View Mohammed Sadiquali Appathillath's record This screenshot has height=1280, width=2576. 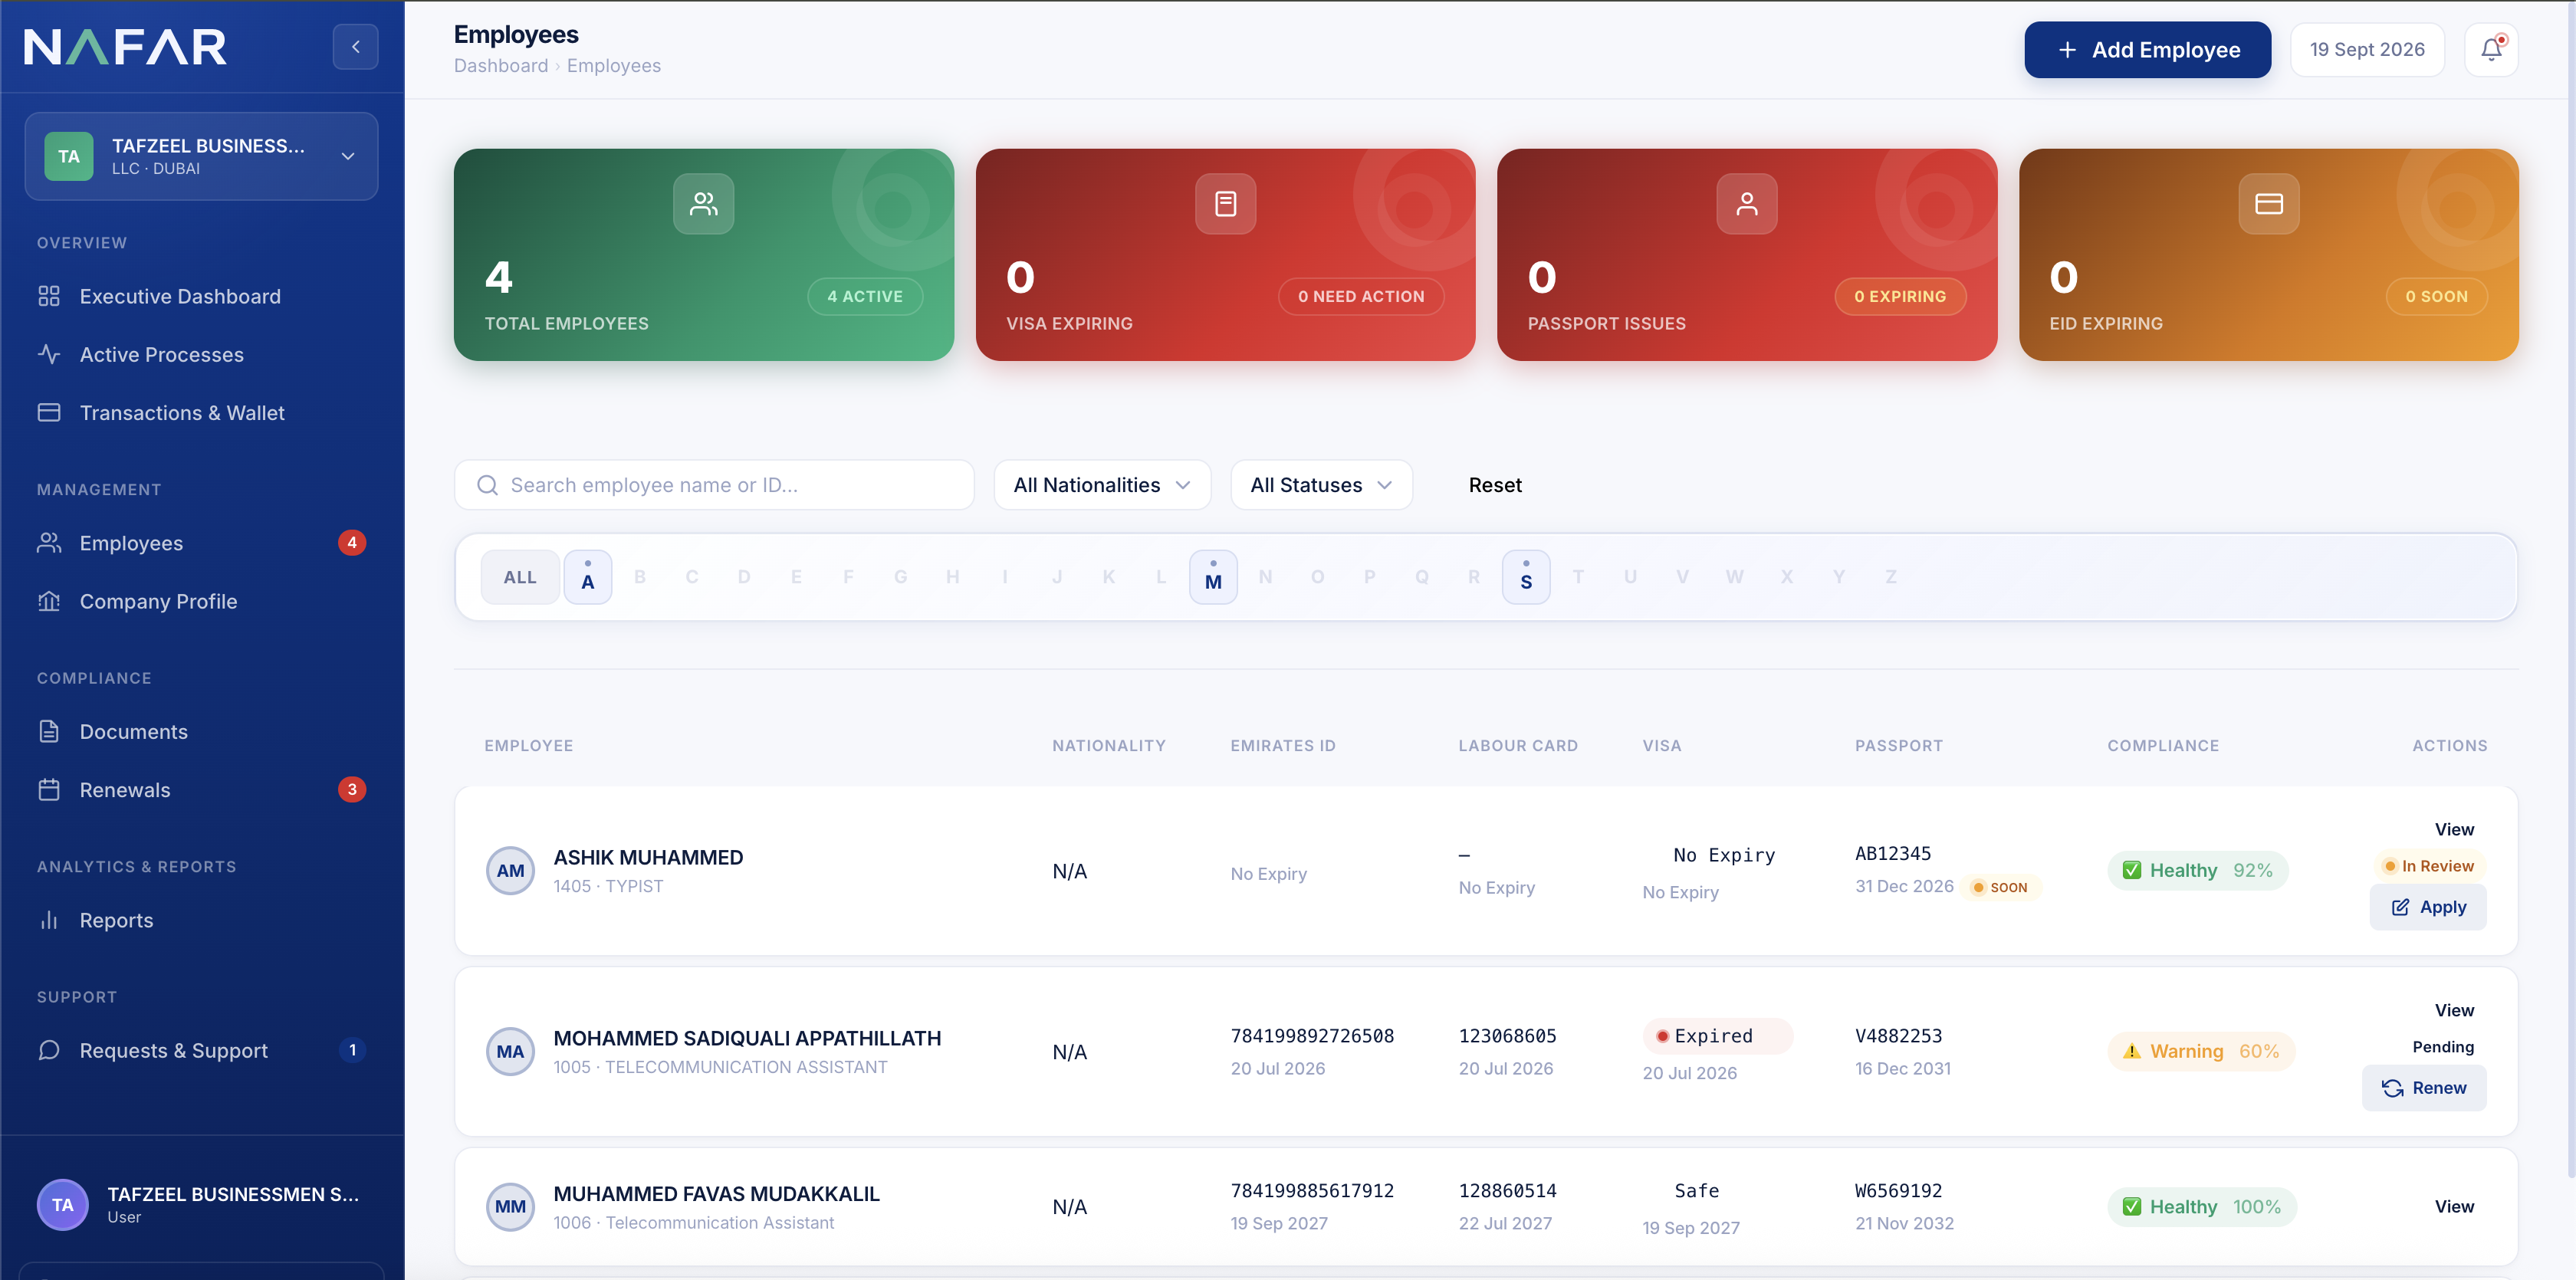point(2454,1010)
